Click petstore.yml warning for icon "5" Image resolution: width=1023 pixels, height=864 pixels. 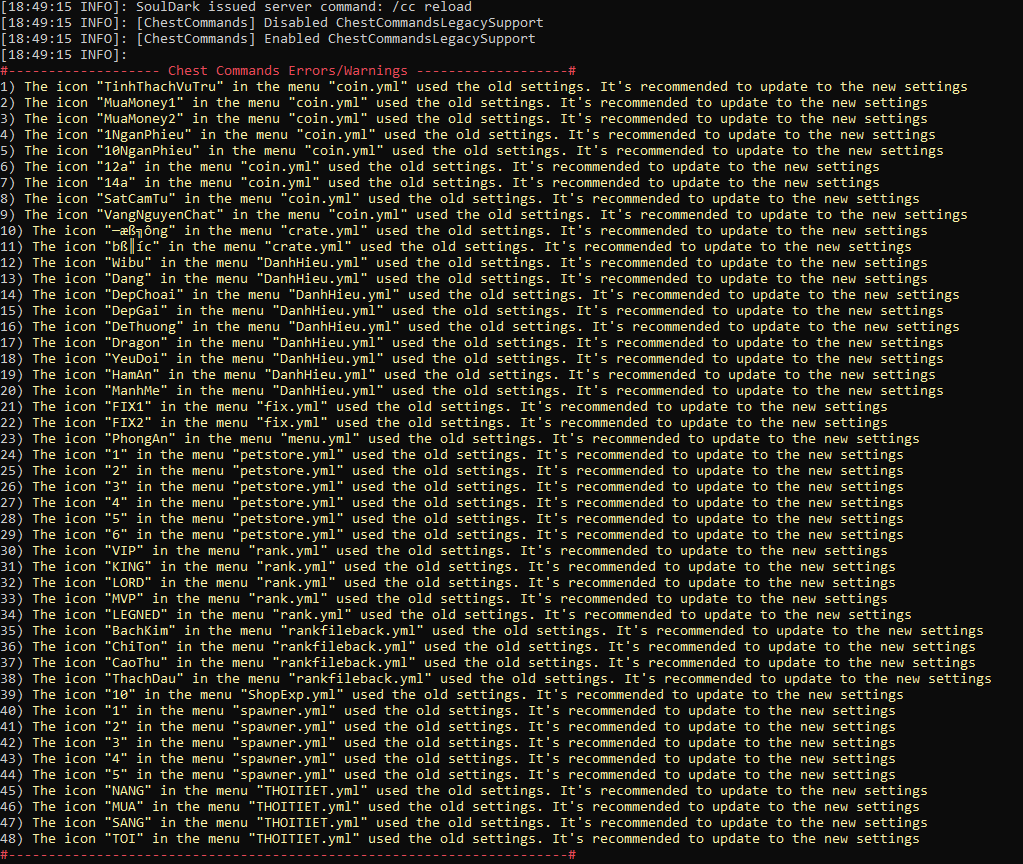coord(452,518)
